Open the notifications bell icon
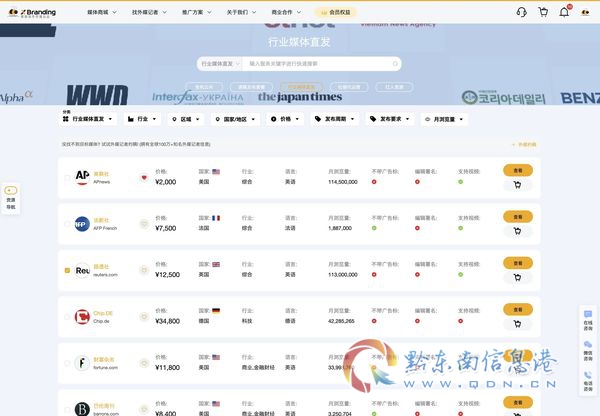The height and width of the screenshot is (416, 600). [x=564, y=12]
